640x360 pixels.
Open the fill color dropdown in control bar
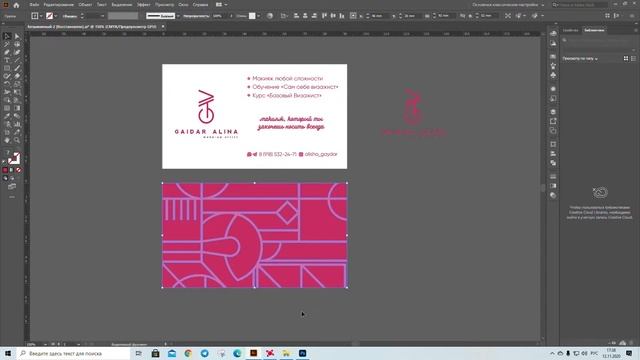click(41, 16)
